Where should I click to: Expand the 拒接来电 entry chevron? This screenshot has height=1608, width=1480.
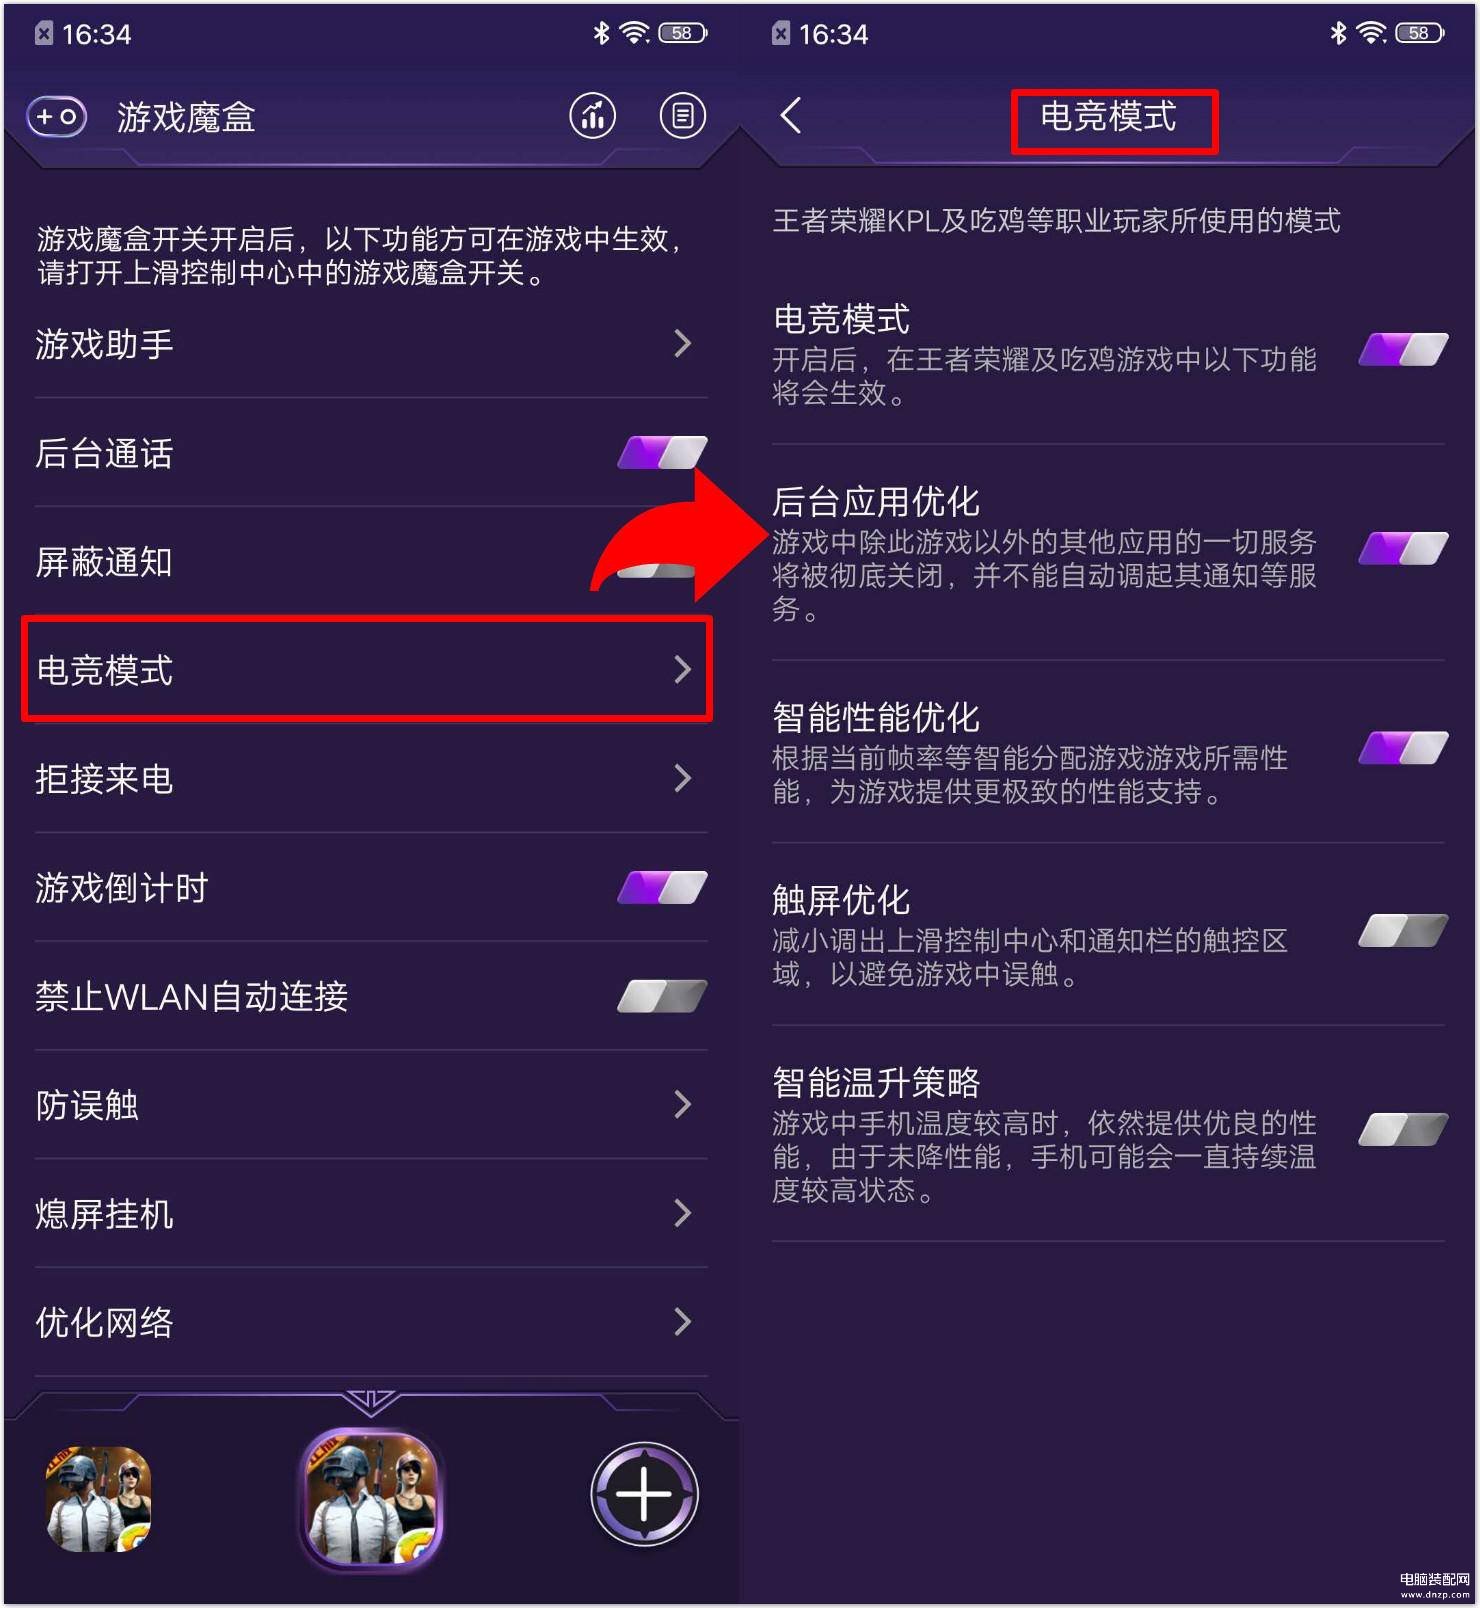coord(682,778)
